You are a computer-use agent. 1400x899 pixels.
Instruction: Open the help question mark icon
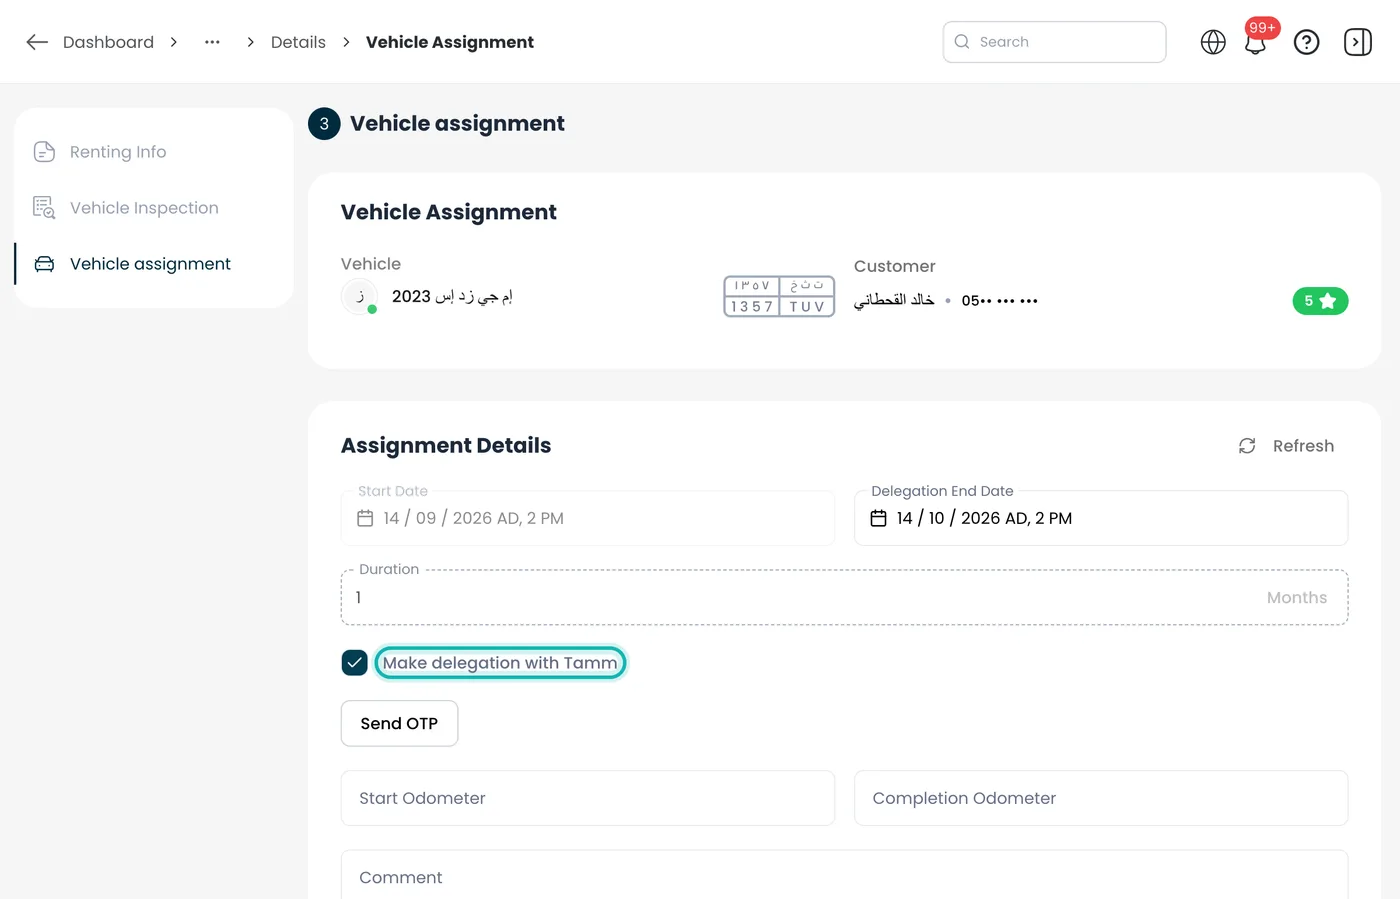(x=1306, y=42)
